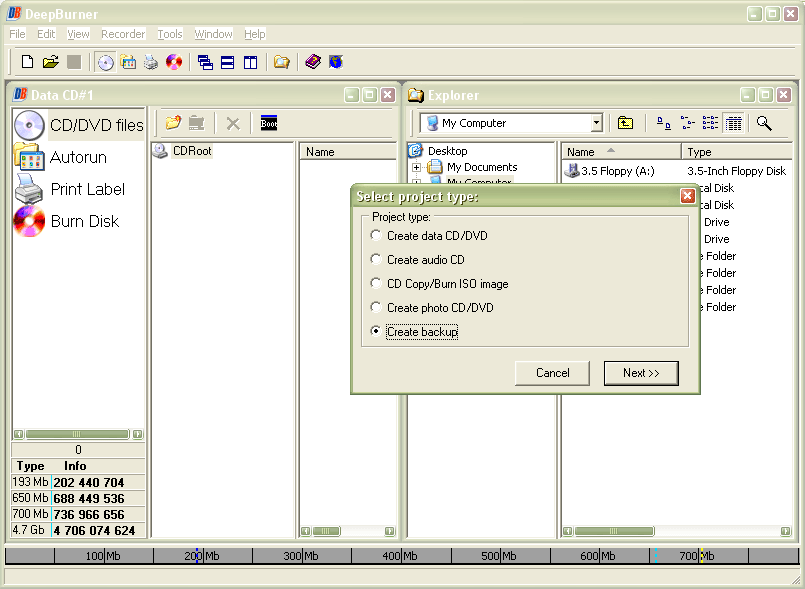The width and height of the screenshot is (805, 589).
Task: Open the Recorder menu
Action: [x=123, y=34]
